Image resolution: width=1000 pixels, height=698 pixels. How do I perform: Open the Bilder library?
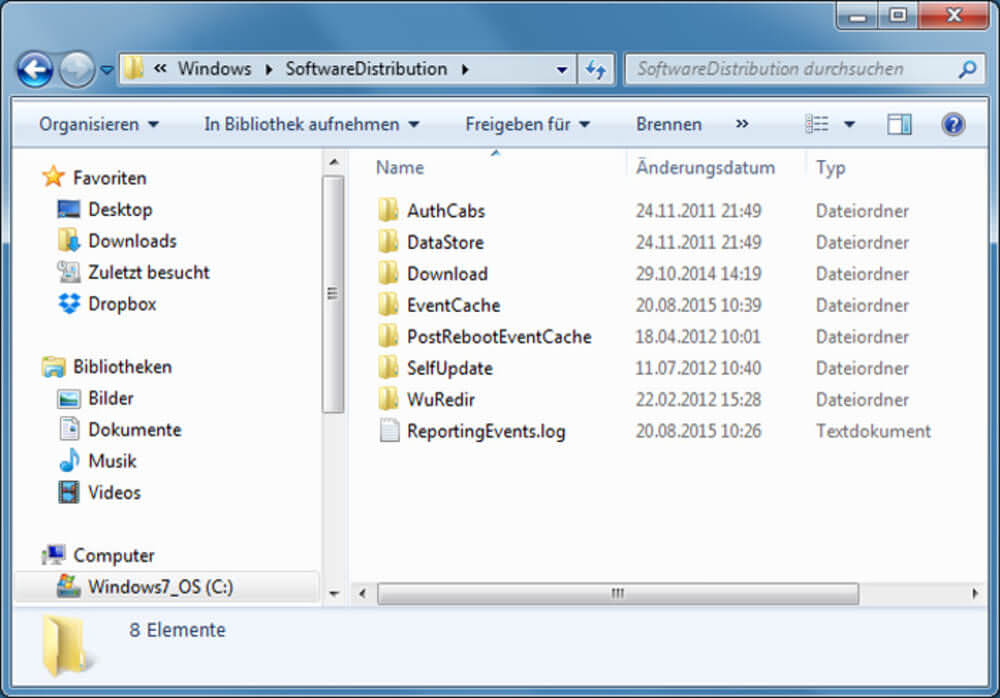[x=111, y=398]
